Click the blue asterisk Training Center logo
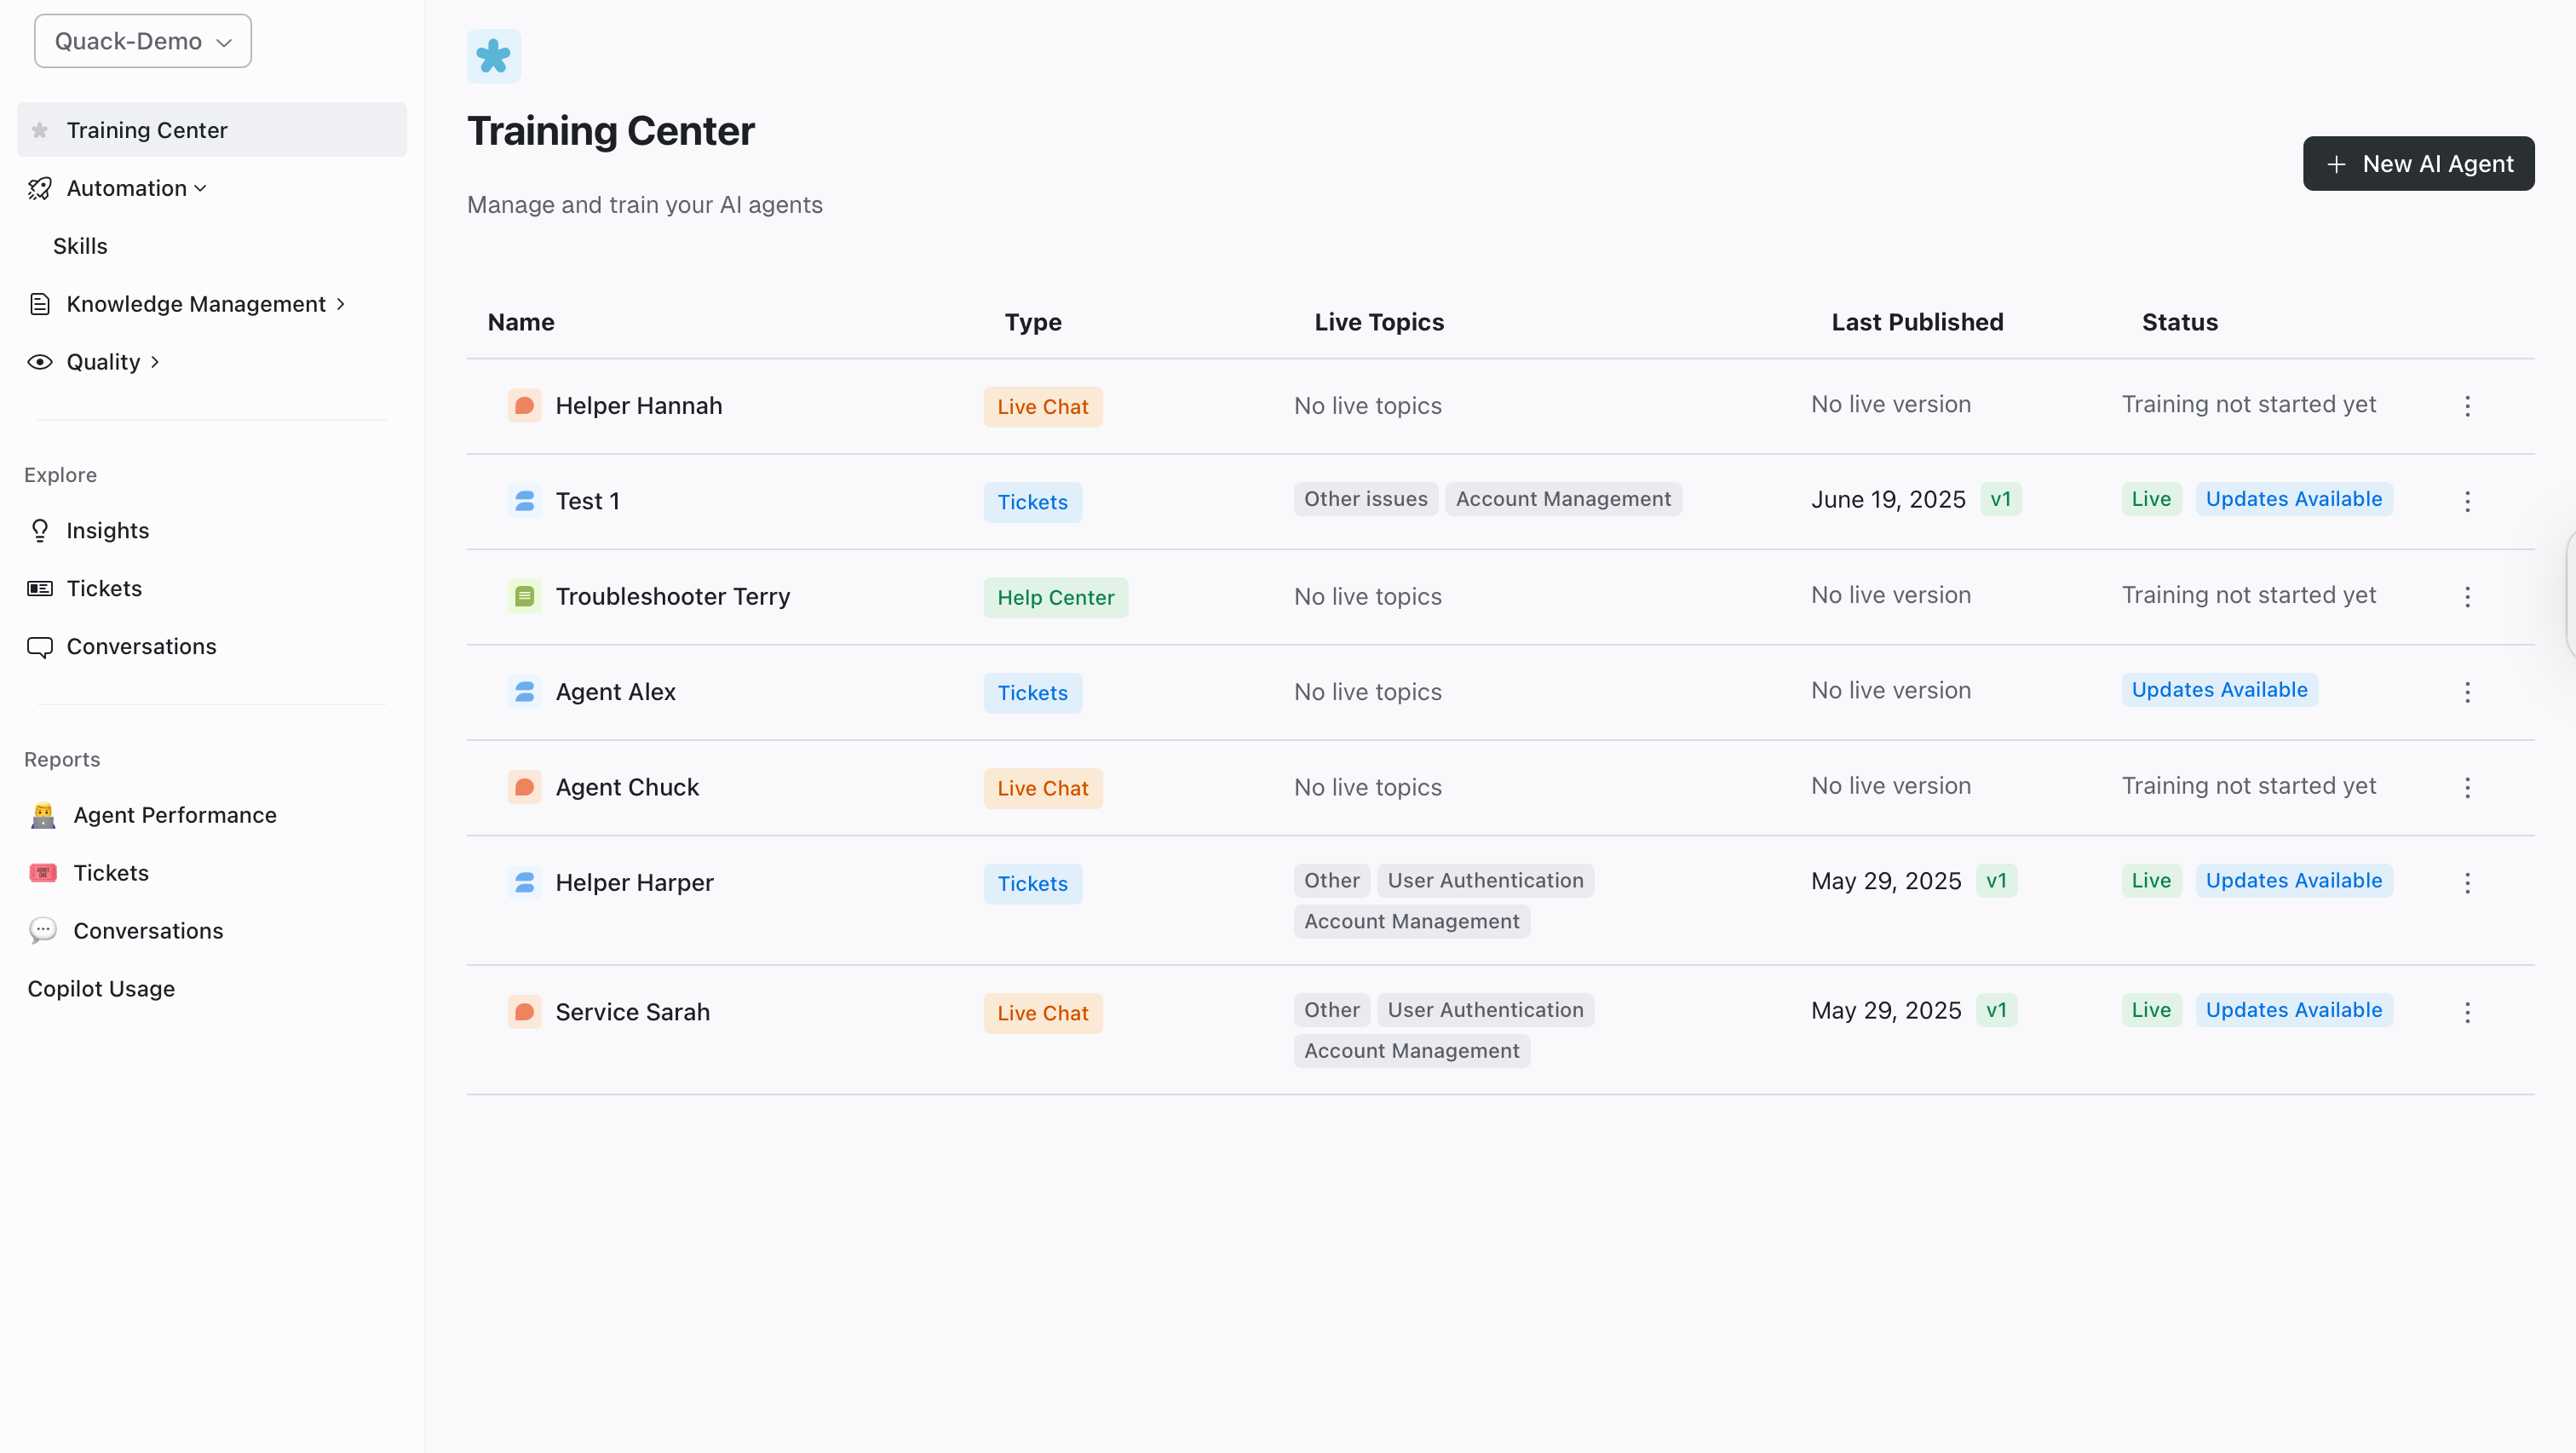 (x=494, y=56)
